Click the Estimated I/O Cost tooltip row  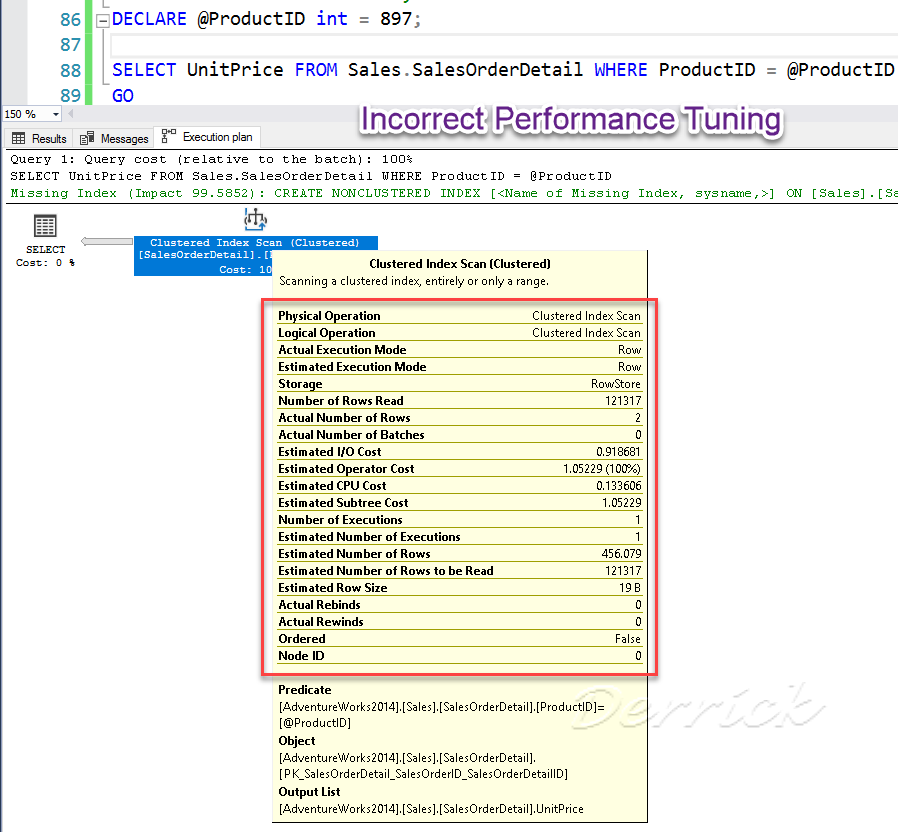(x=460, y=451)
